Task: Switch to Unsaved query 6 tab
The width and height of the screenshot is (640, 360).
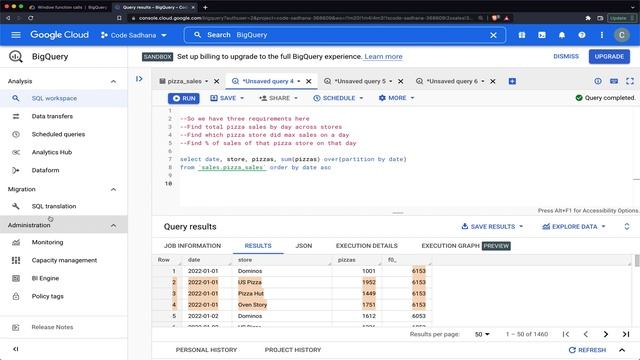Action: (451, 81)
